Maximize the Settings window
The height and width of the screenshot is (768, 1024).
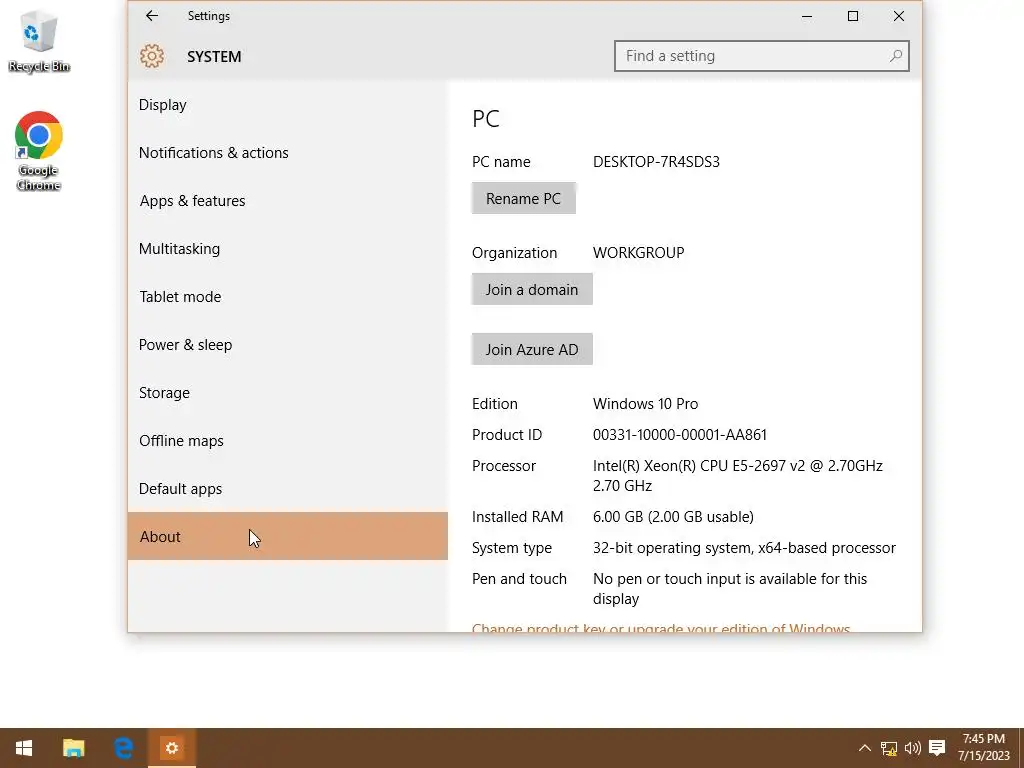tap(853, 16)
